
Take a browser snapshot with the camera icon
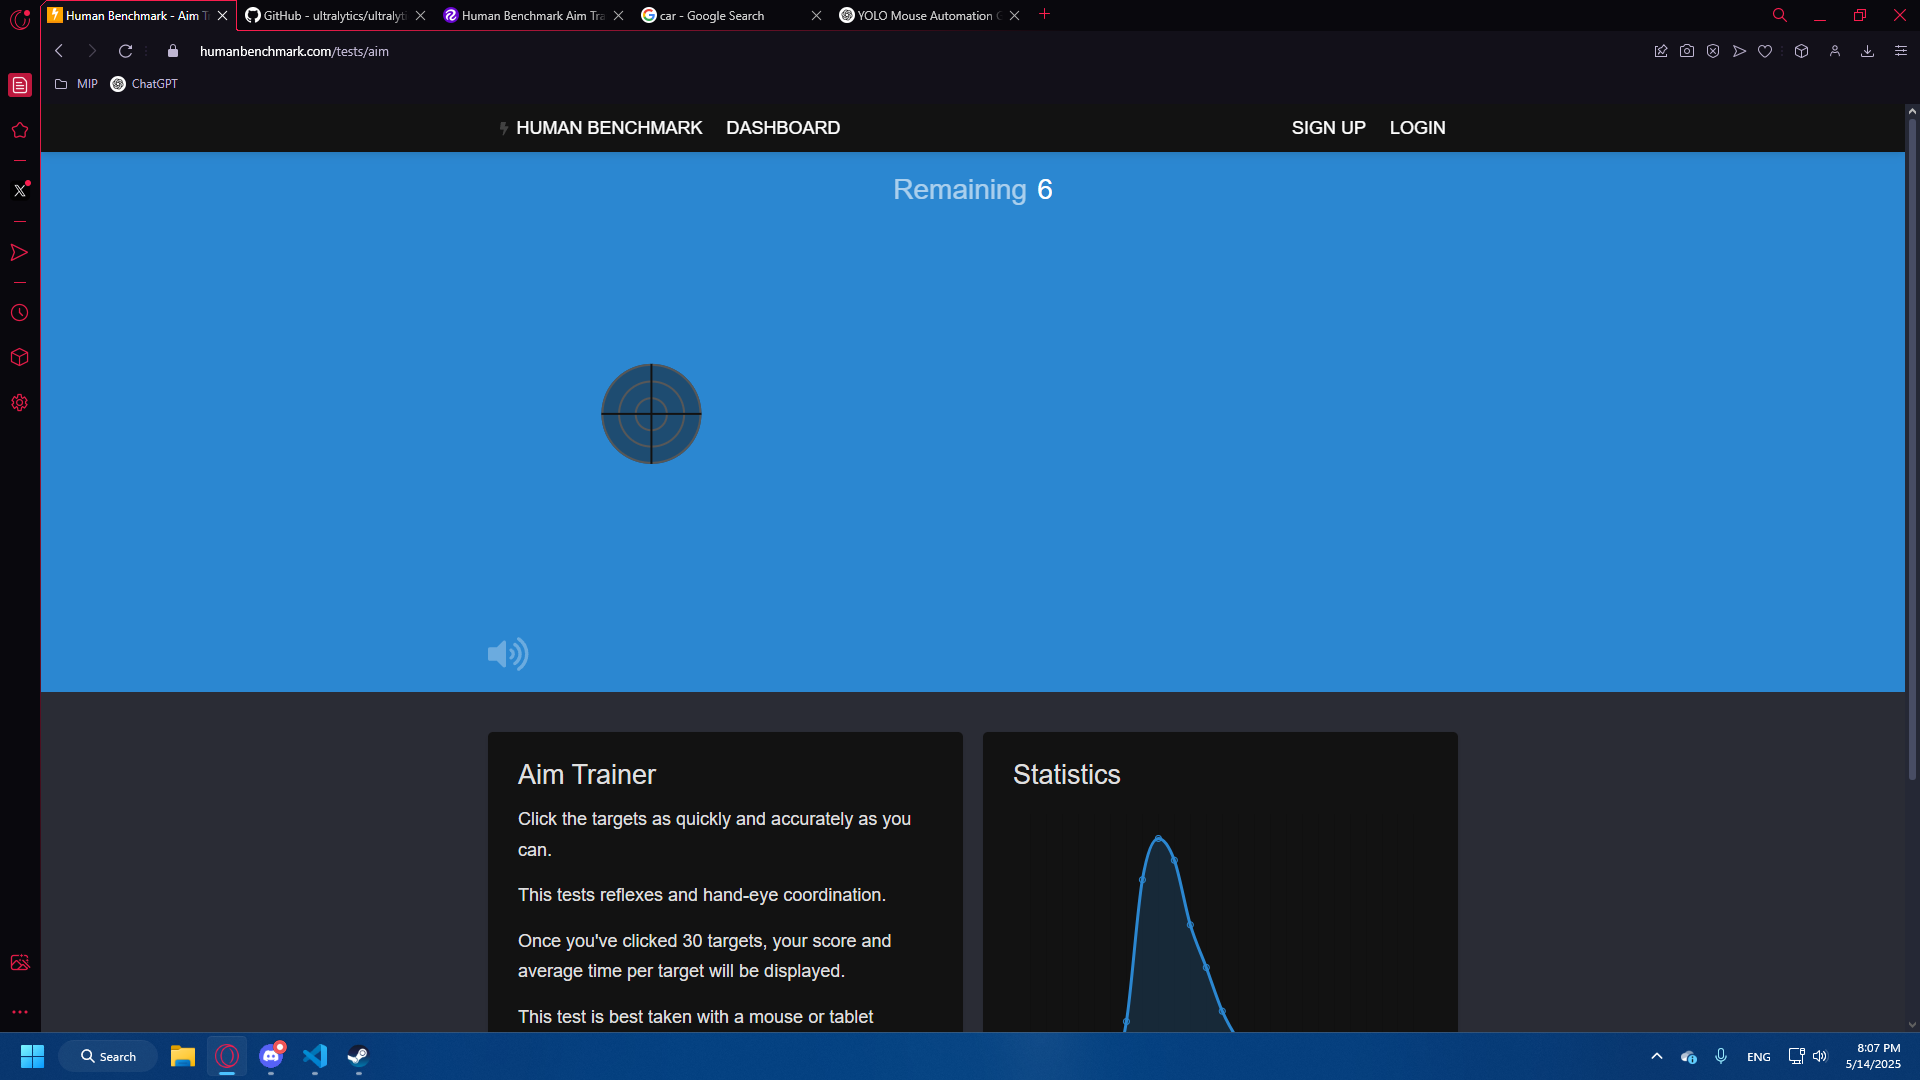(x=1687, y=51)
